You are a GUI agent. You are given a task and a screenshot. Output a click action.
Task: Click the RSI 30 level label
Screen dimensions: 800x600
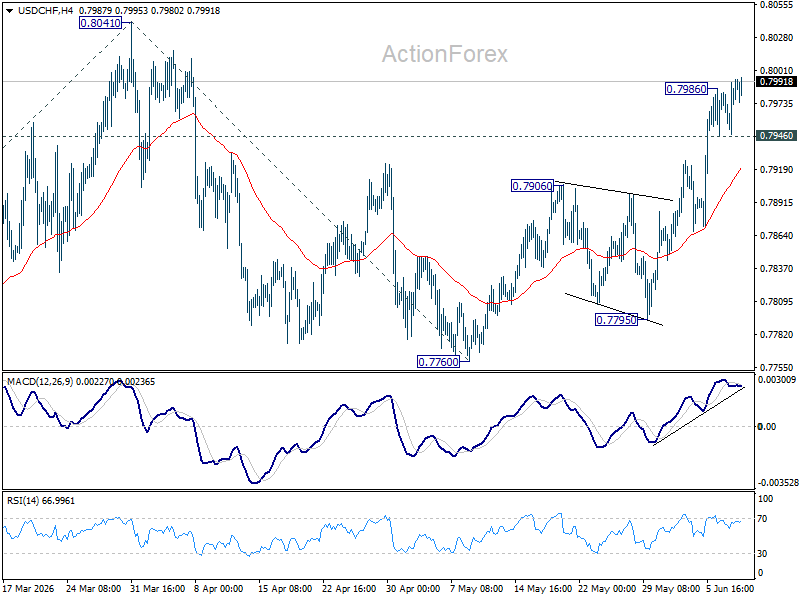762,554
